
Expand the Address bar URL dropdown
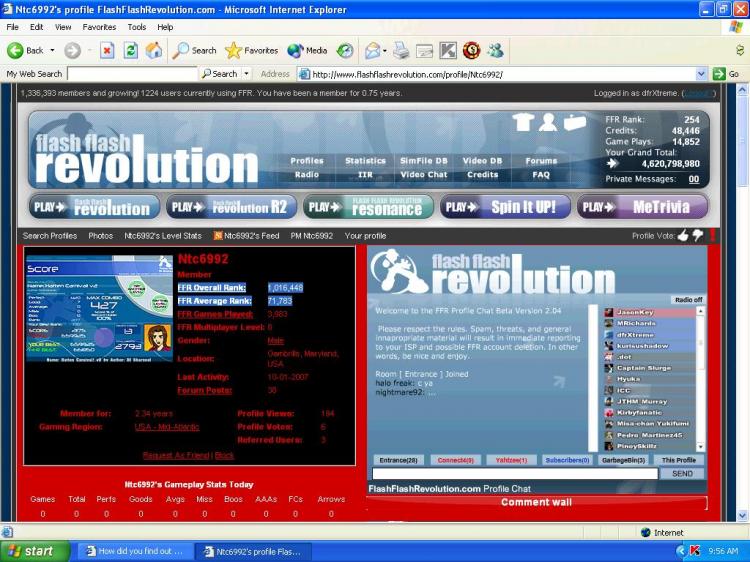[701, 74]
